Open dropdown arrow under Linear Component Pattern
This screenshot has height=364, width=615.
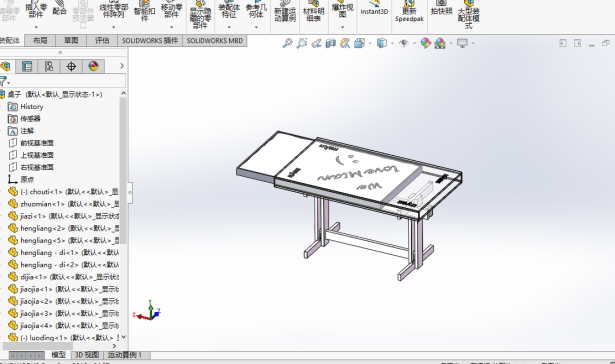114,27
